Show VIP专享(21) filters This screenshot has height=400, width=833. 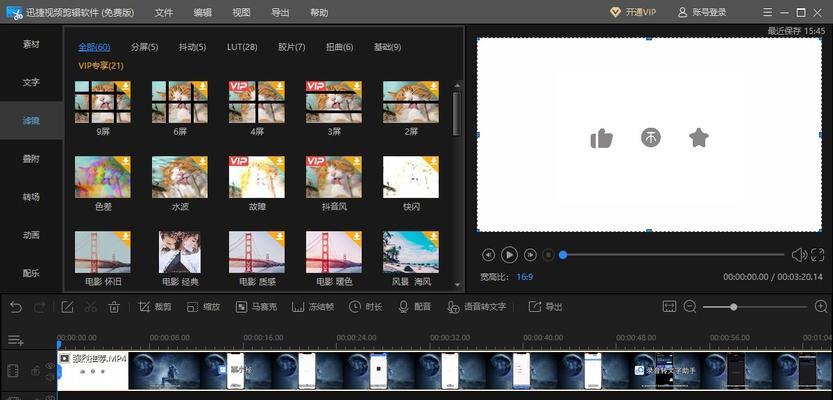[x=101, y=66]
